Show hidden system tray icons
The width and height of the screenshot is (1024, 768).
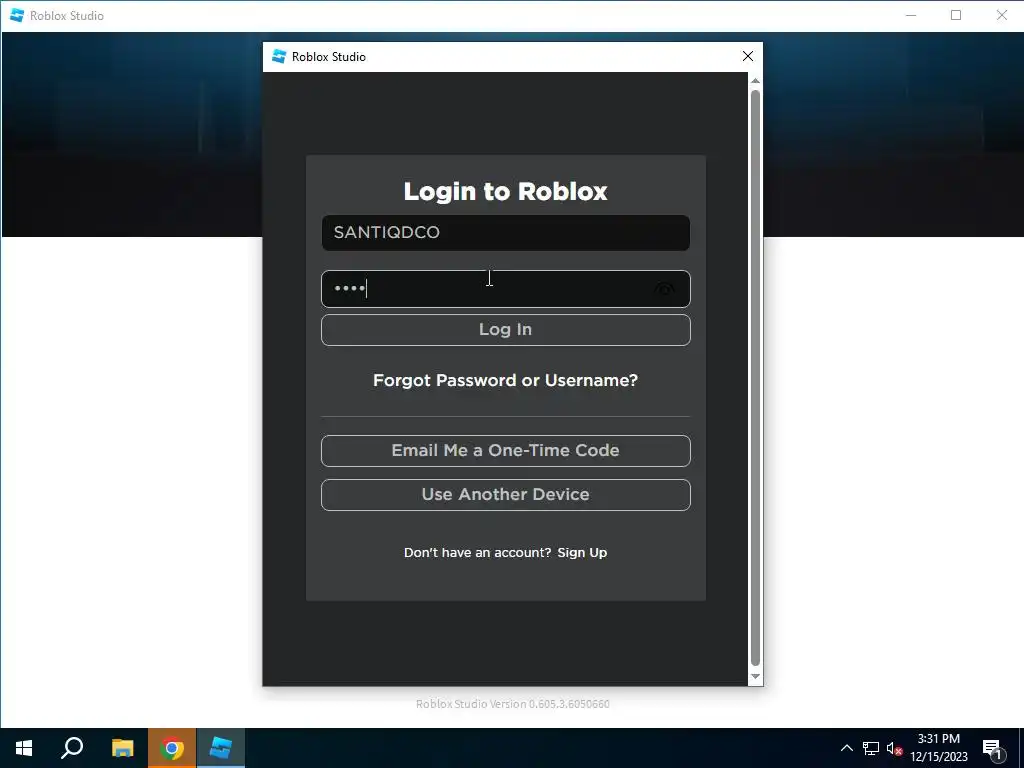coord(846,748)
